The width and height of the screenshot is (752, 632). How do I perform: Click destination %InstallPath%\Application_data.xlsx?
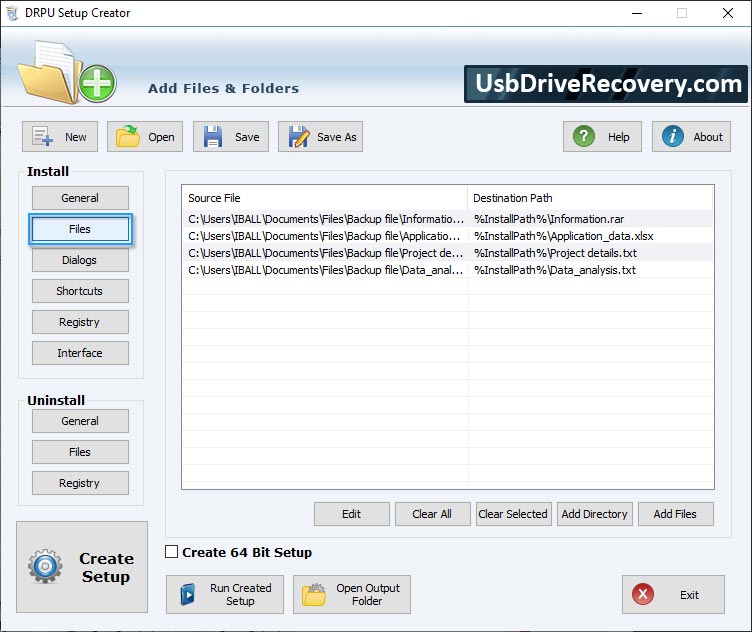[x=564, y=236]
